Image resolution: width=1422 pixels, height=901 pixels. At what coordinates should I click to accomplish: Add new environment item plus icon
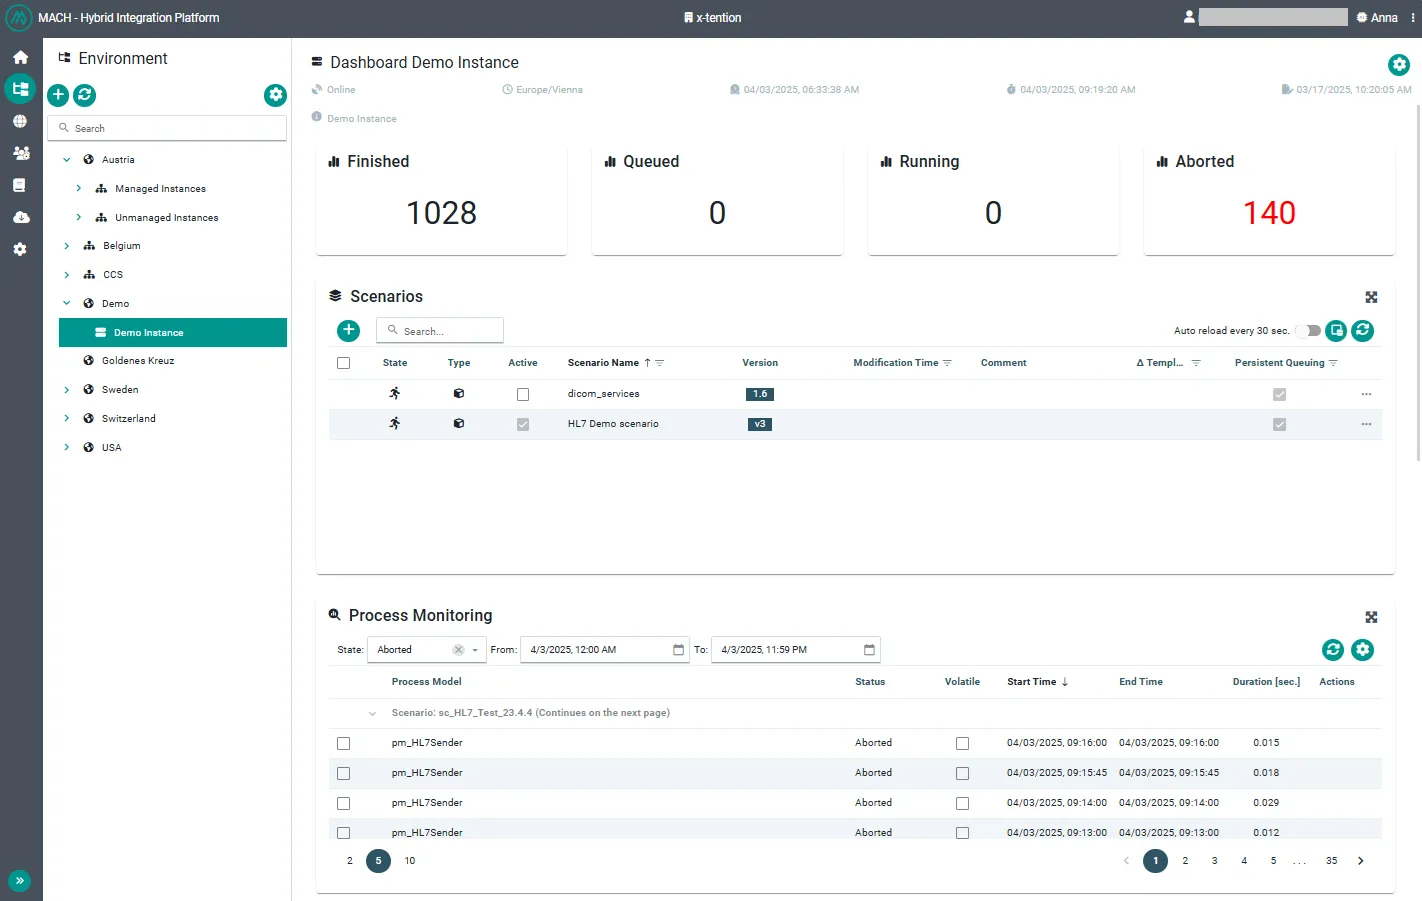click(58, 95)
